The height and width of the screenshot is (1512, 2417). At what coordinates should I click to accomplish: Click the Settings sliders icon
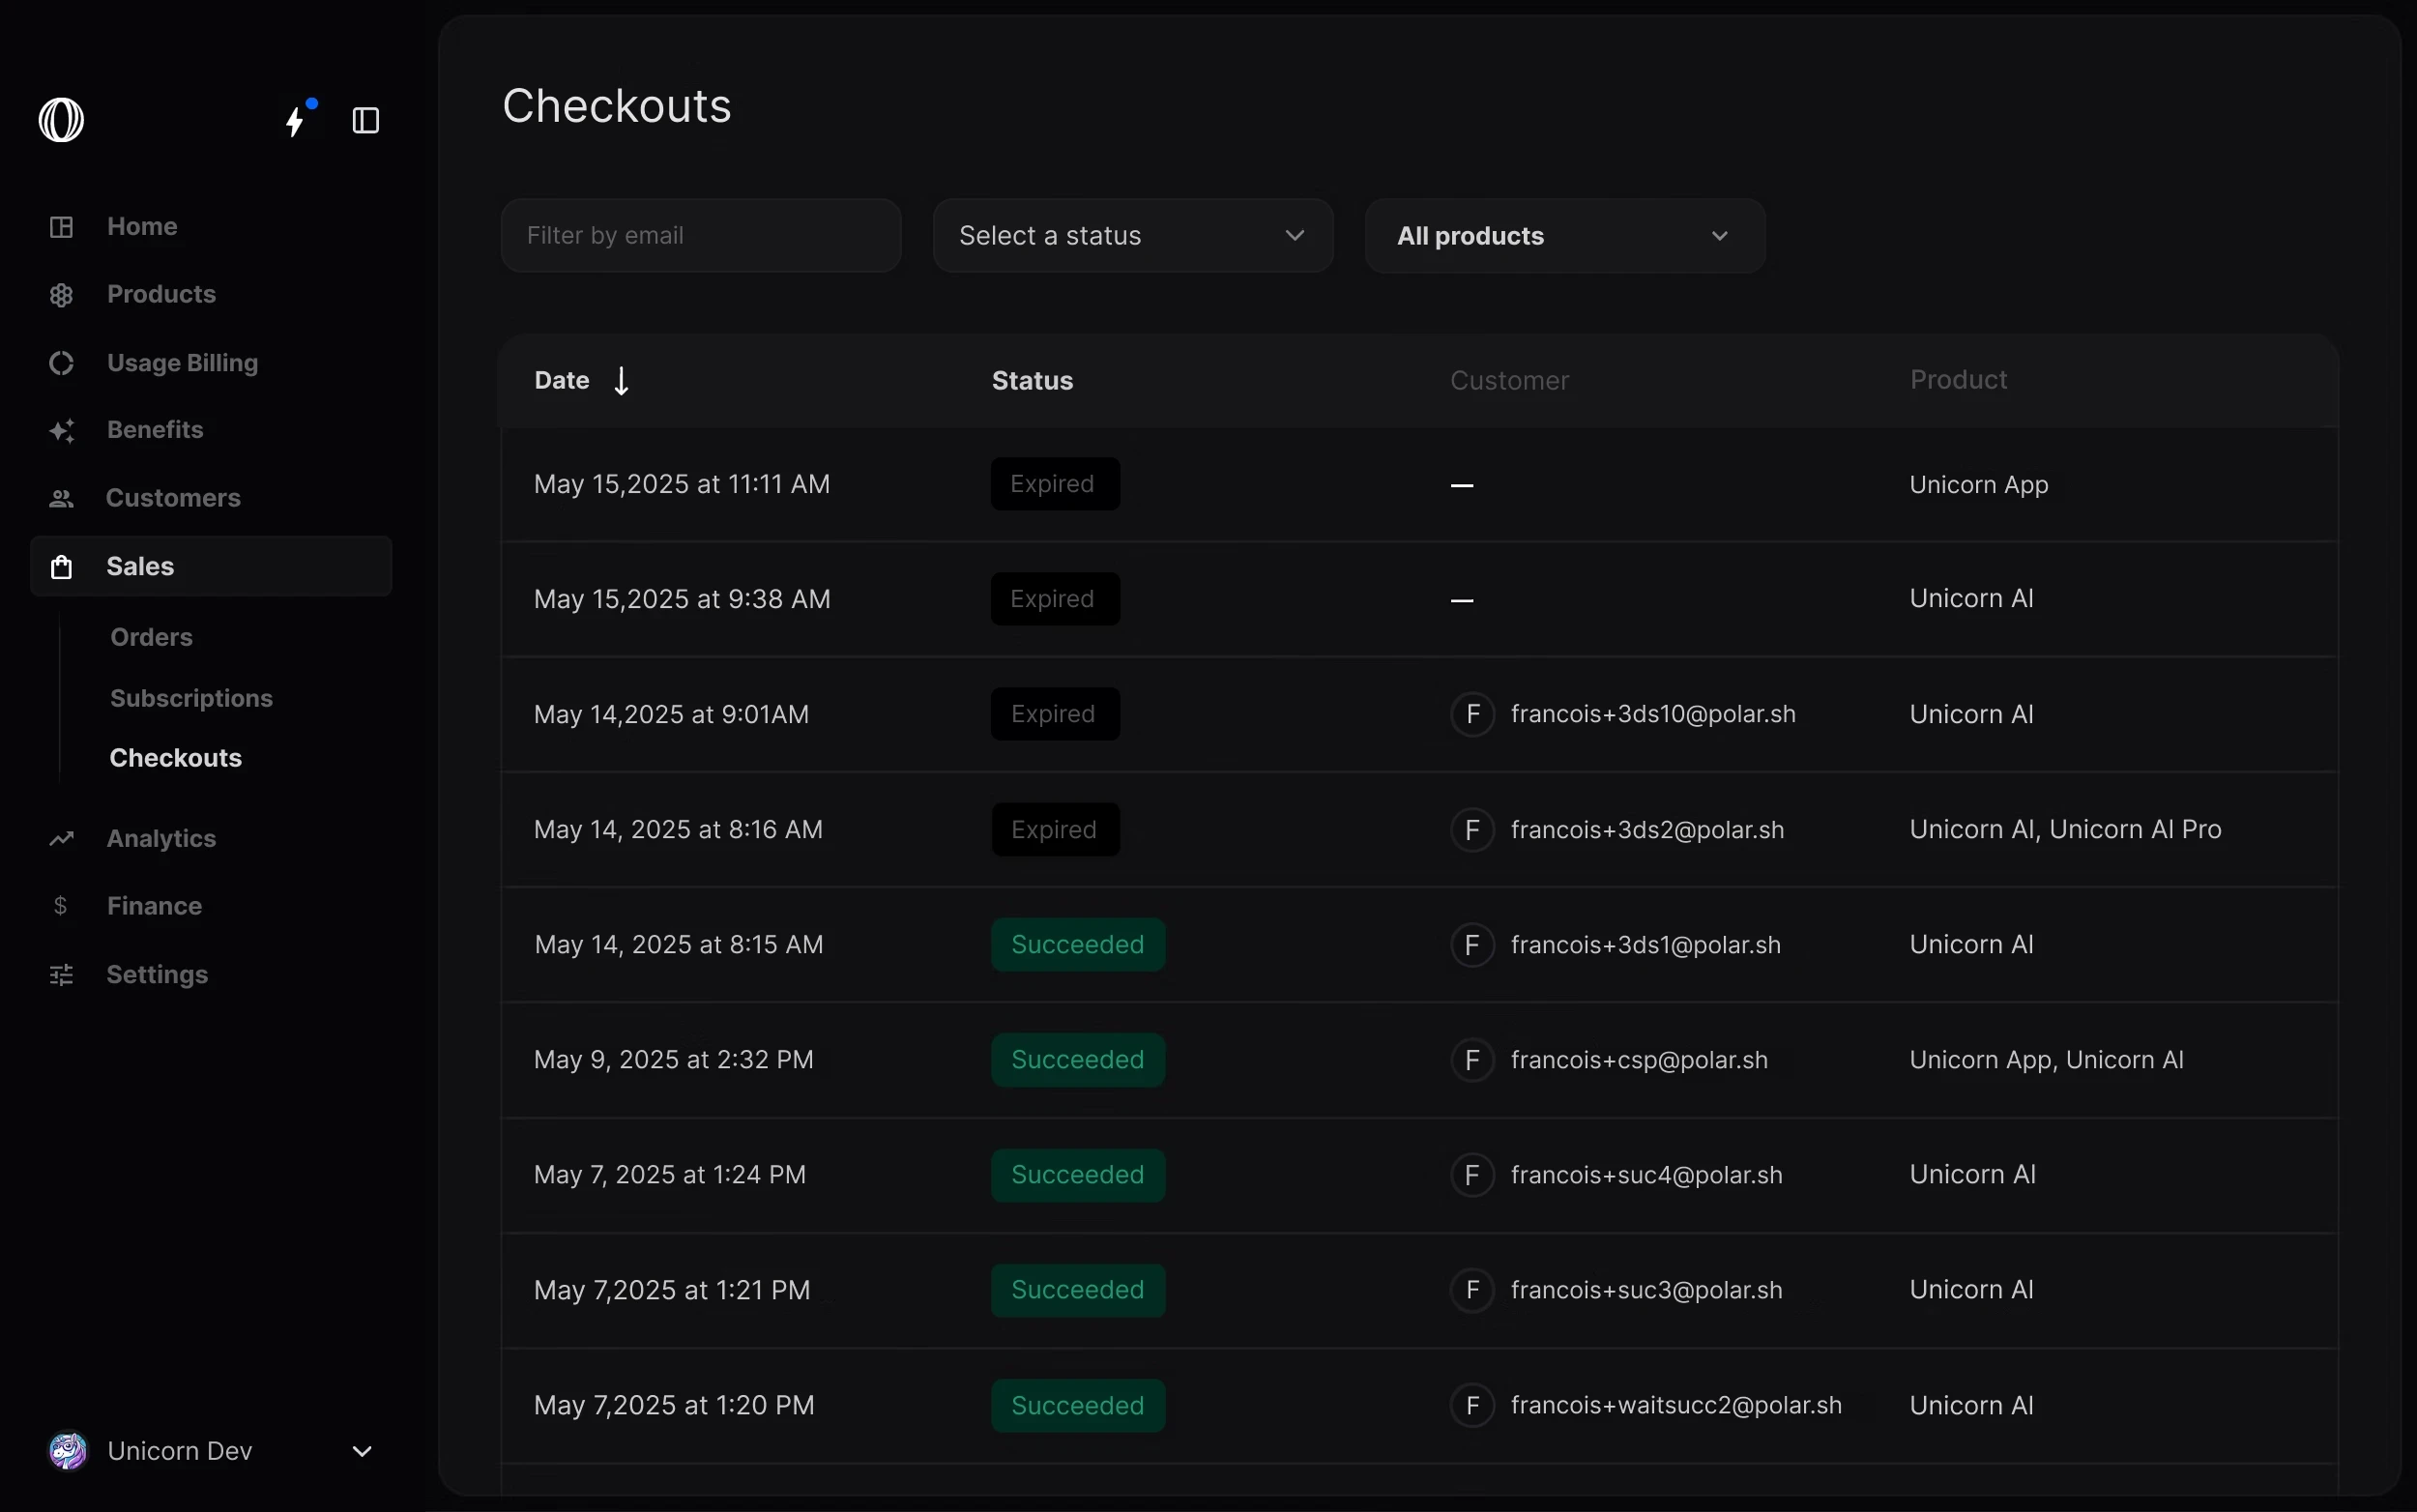tap(61, 975)
